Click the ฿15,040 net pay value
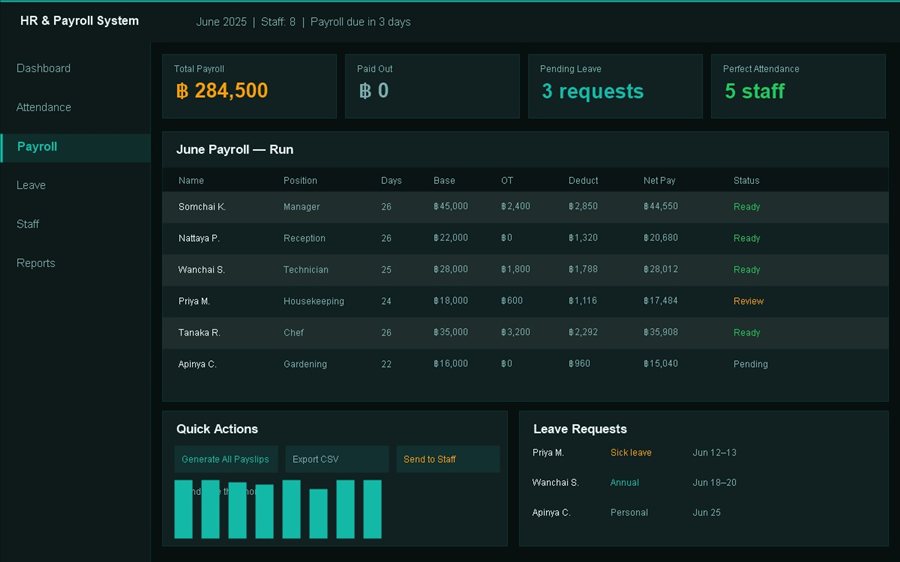Screen dimensions: 900x562 pos(661,364)
